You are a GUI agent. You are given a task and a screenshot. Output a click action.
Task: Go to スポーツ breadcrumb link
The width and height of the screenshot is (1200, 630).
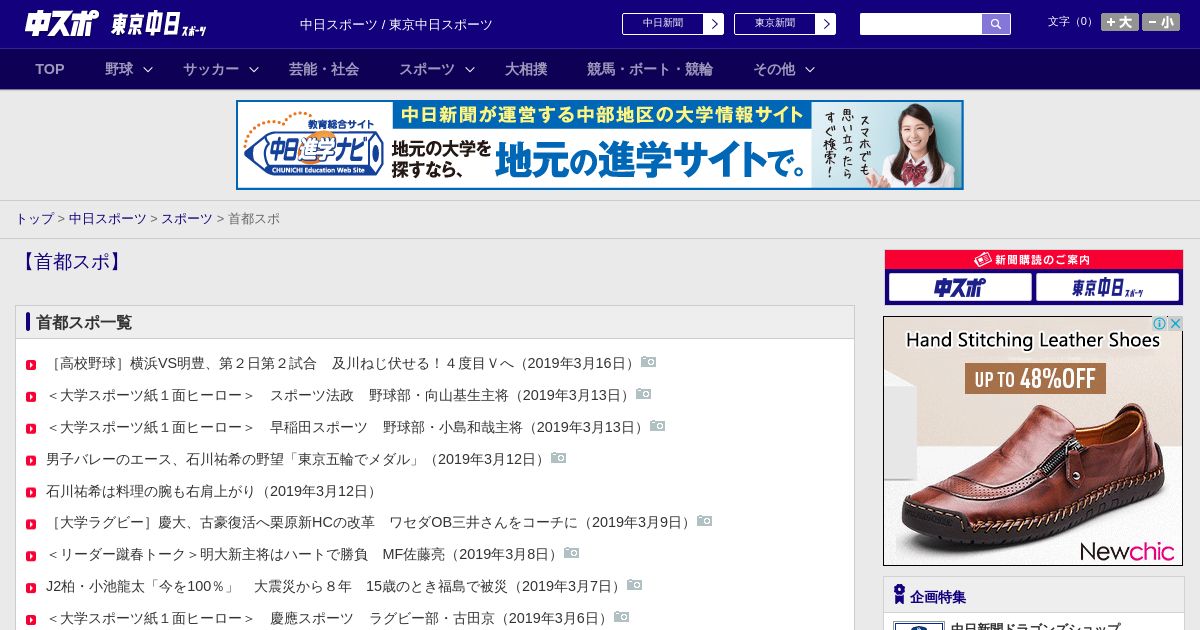187,218
